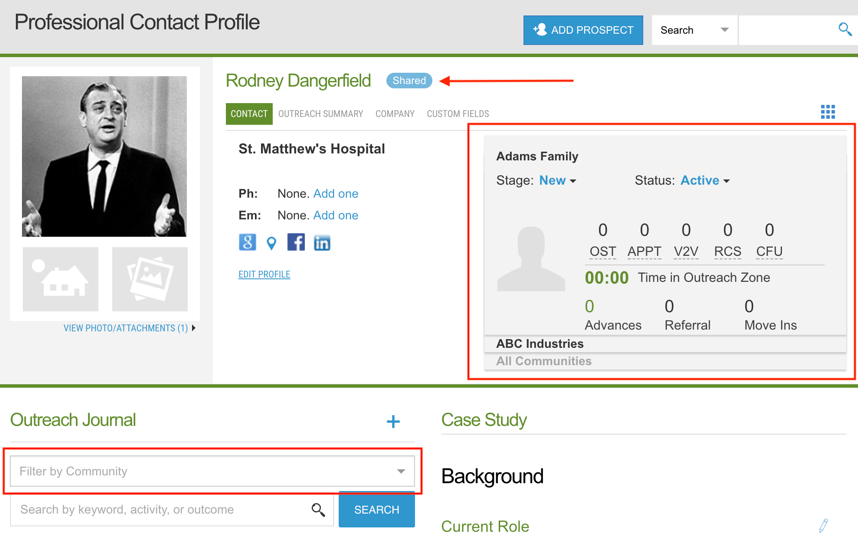Open the map location pin icon

pos(271,243)
